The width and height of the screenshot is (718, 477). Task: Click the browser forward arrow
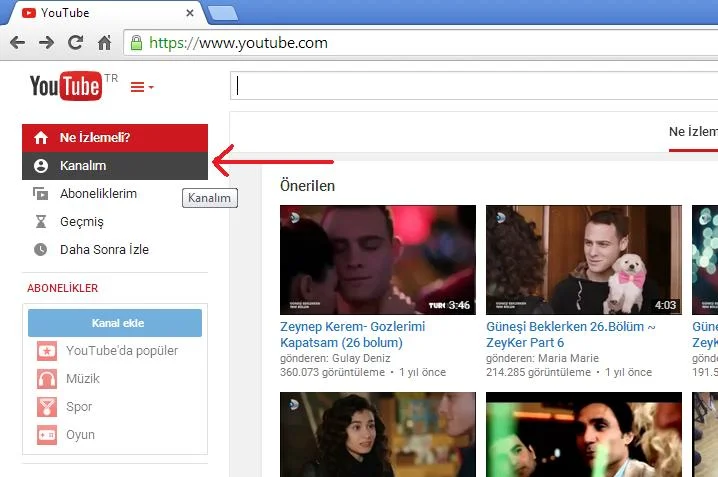[46, 43]
